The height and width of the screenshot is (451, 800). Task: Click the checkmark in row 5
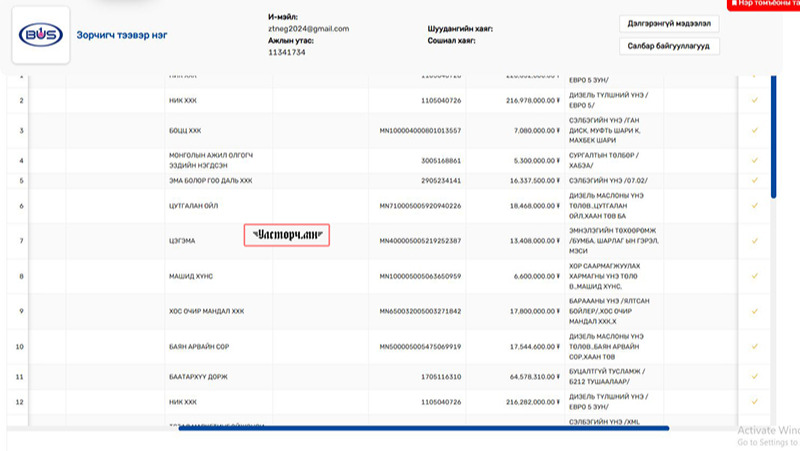click(x=755, y=181)
